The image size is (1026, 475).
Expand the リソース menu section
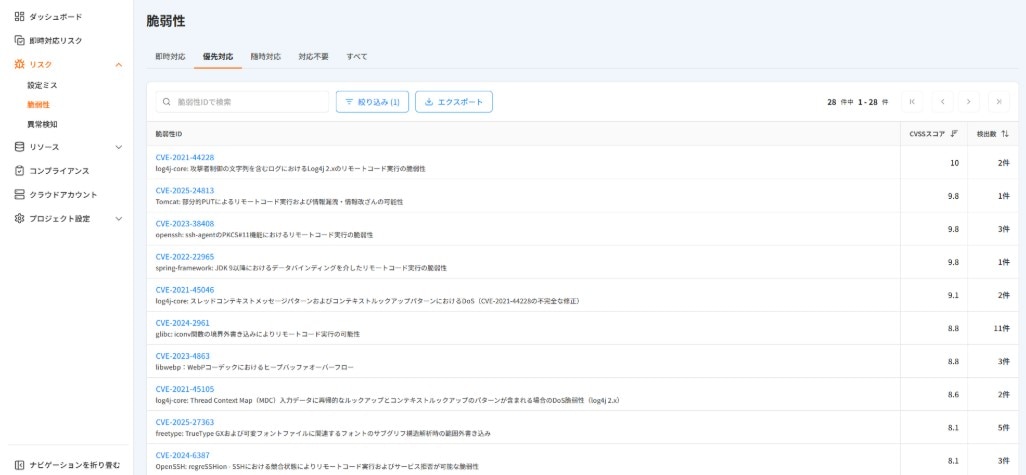tap(119, 147)
